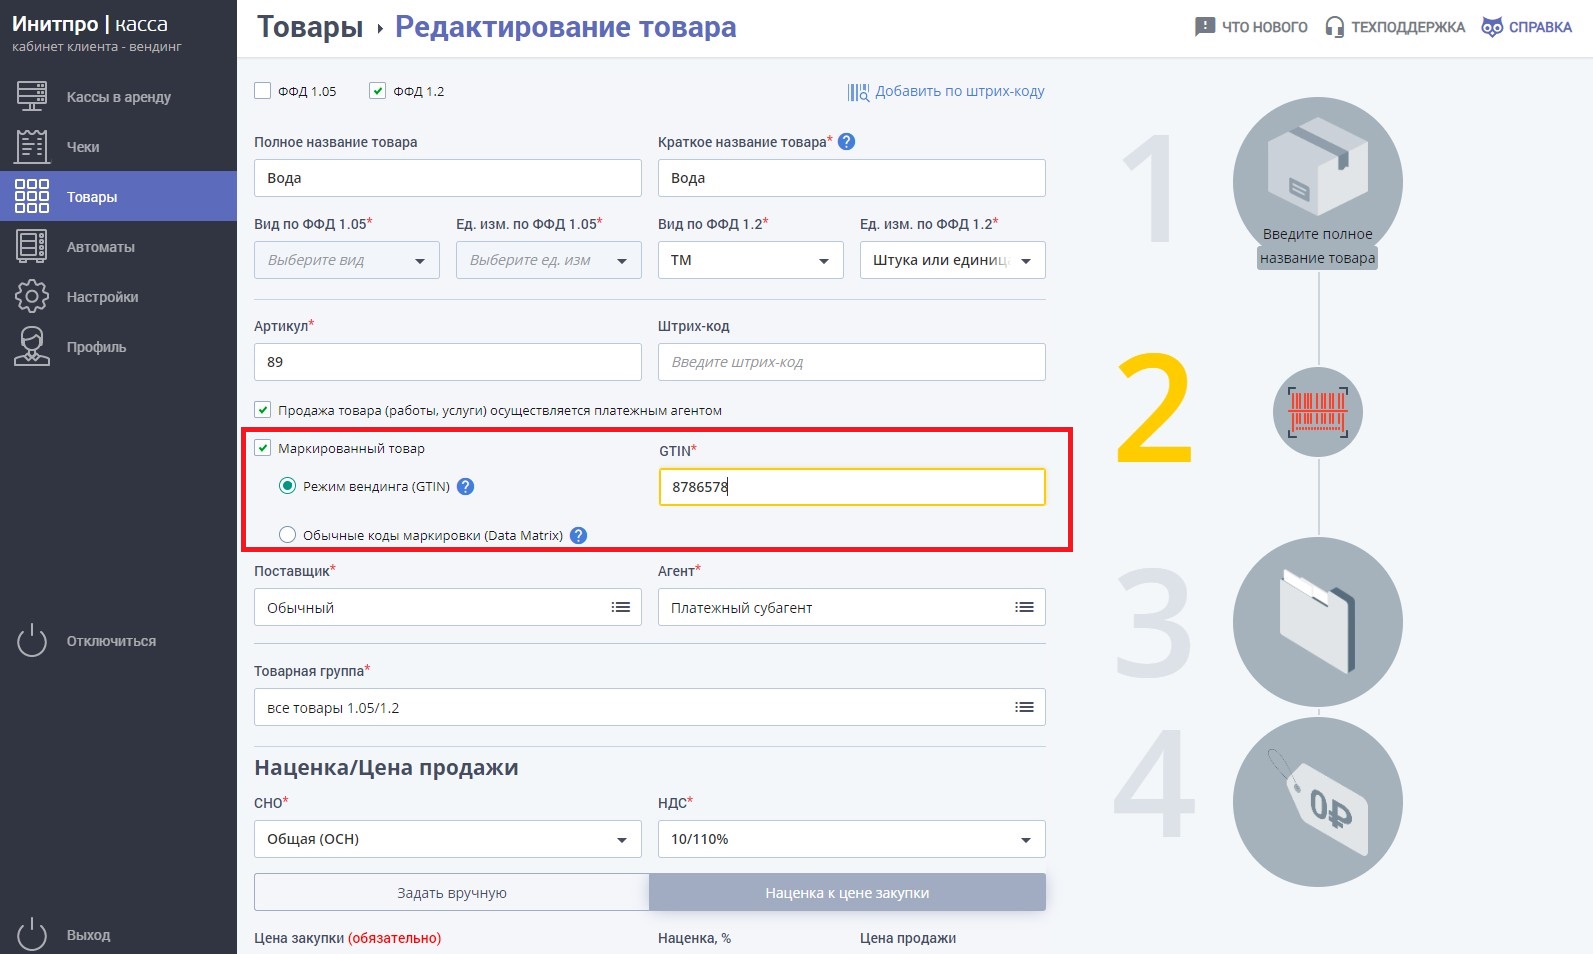Open Вид по ФФД 1.2 dropdown showing ТМ

tap(751, 260)
